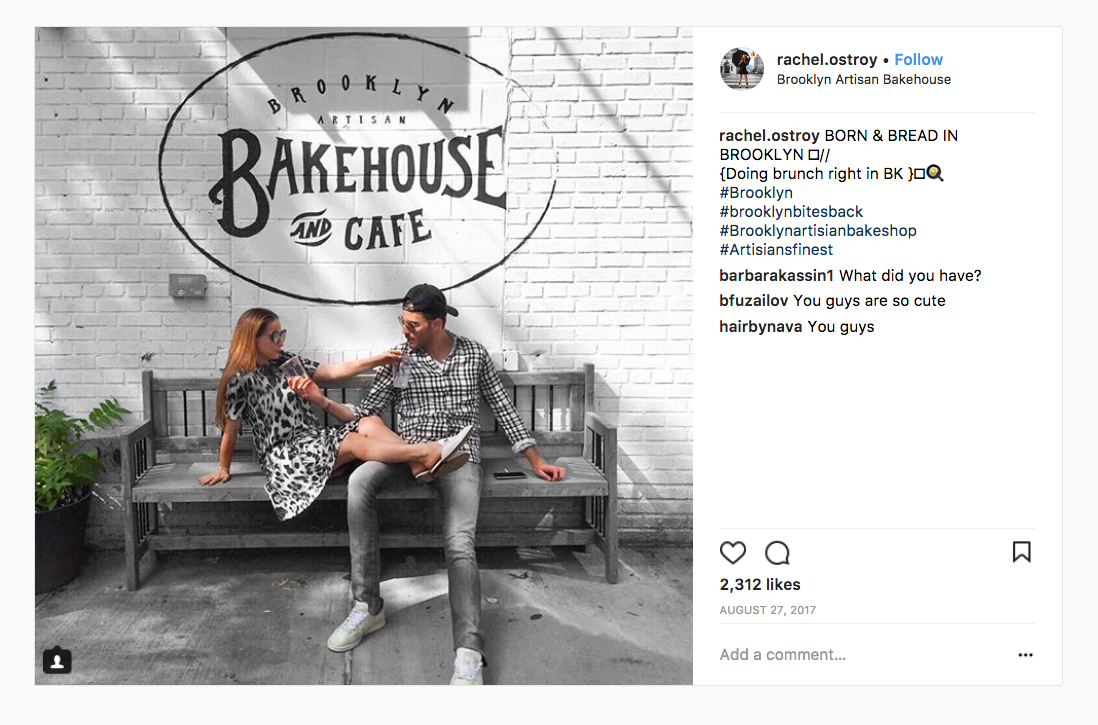Show tagged people icon on photo
Screen dimensions: 1098x725
pos(57,660)
